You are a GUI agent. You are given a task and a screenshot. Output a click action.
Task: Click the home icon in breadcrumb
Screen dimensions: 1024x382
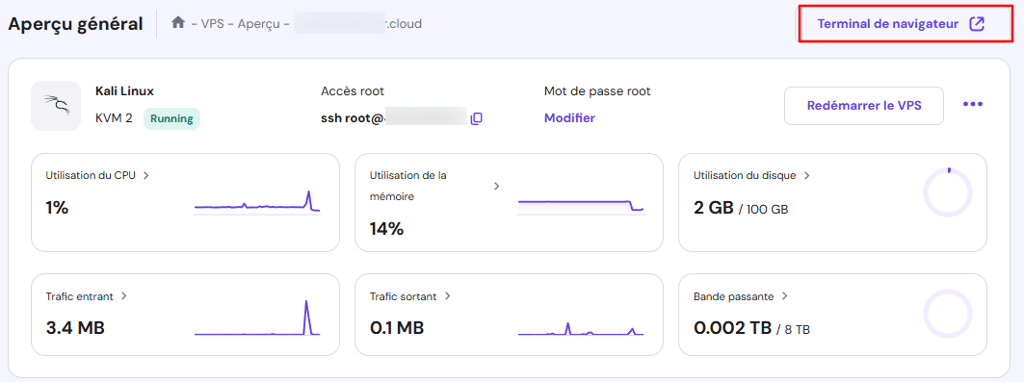(x=178, y=23)
